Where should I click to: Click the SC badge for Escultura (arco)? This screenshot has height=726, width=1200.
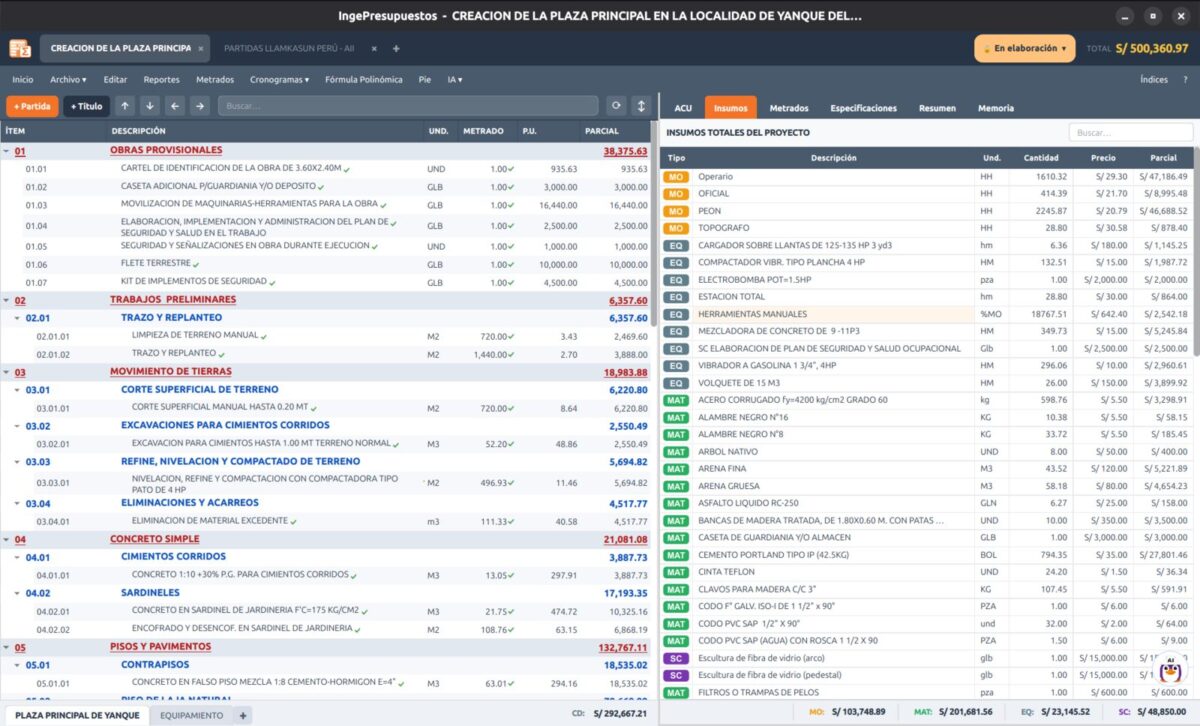tap(676, 658)
